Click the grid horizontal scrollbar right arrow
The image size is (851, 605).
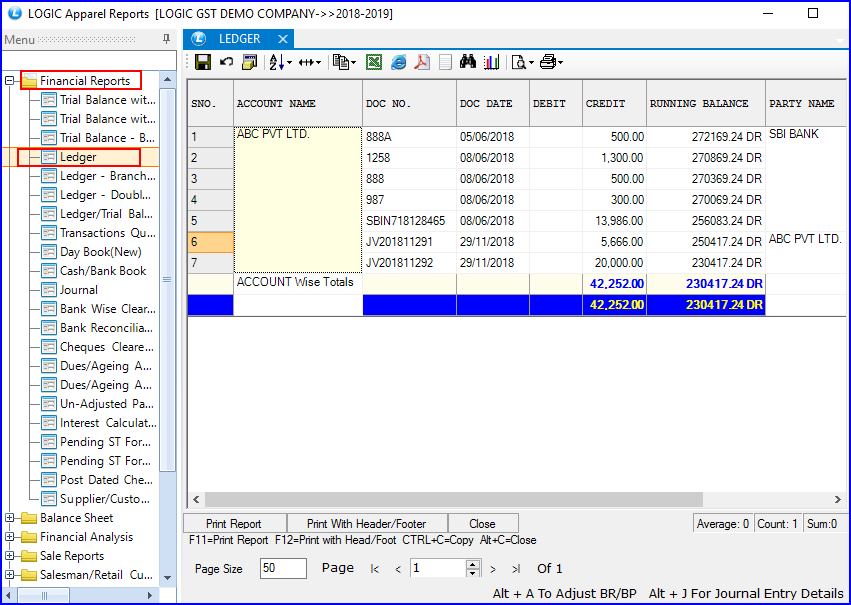(x=837, y=499)
